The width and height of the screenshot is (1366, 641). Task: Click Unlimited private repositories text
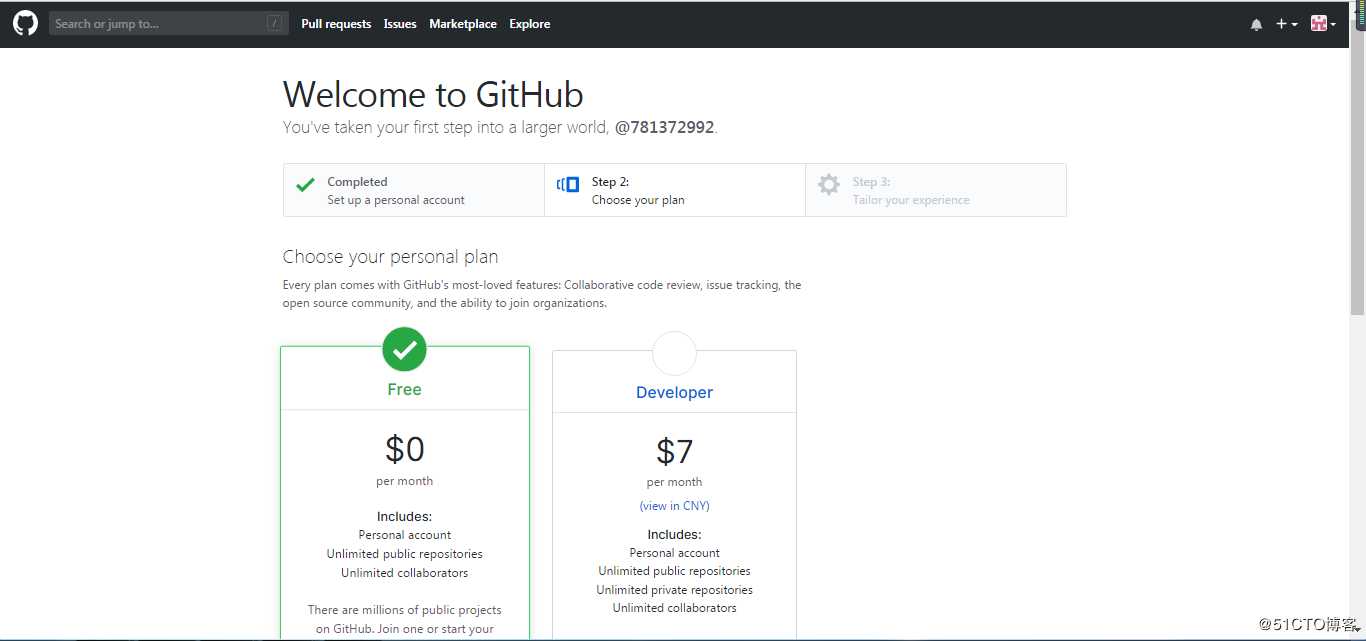[x=674, y=590]
